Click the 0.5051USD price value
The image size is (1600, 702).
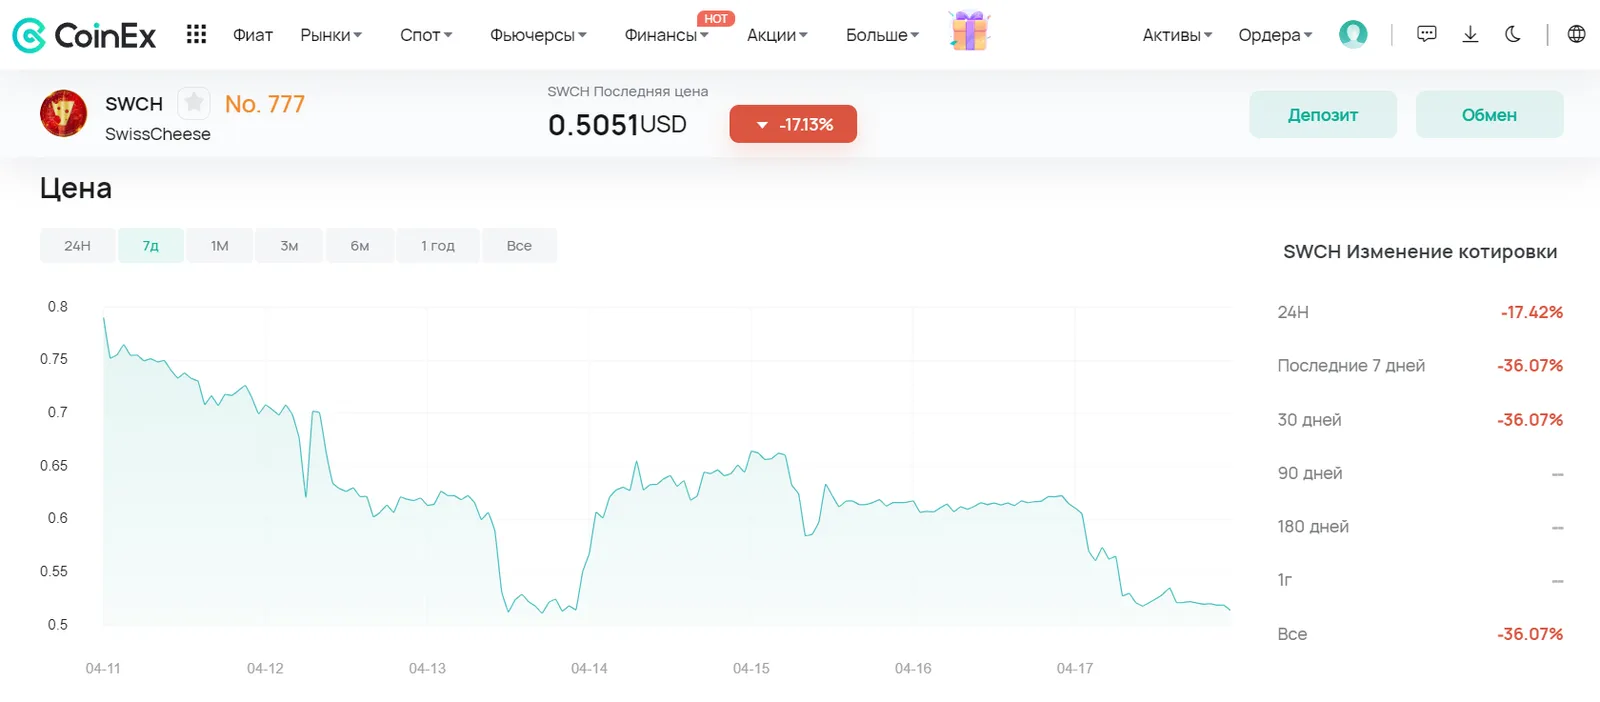click(x=617, y=125)
